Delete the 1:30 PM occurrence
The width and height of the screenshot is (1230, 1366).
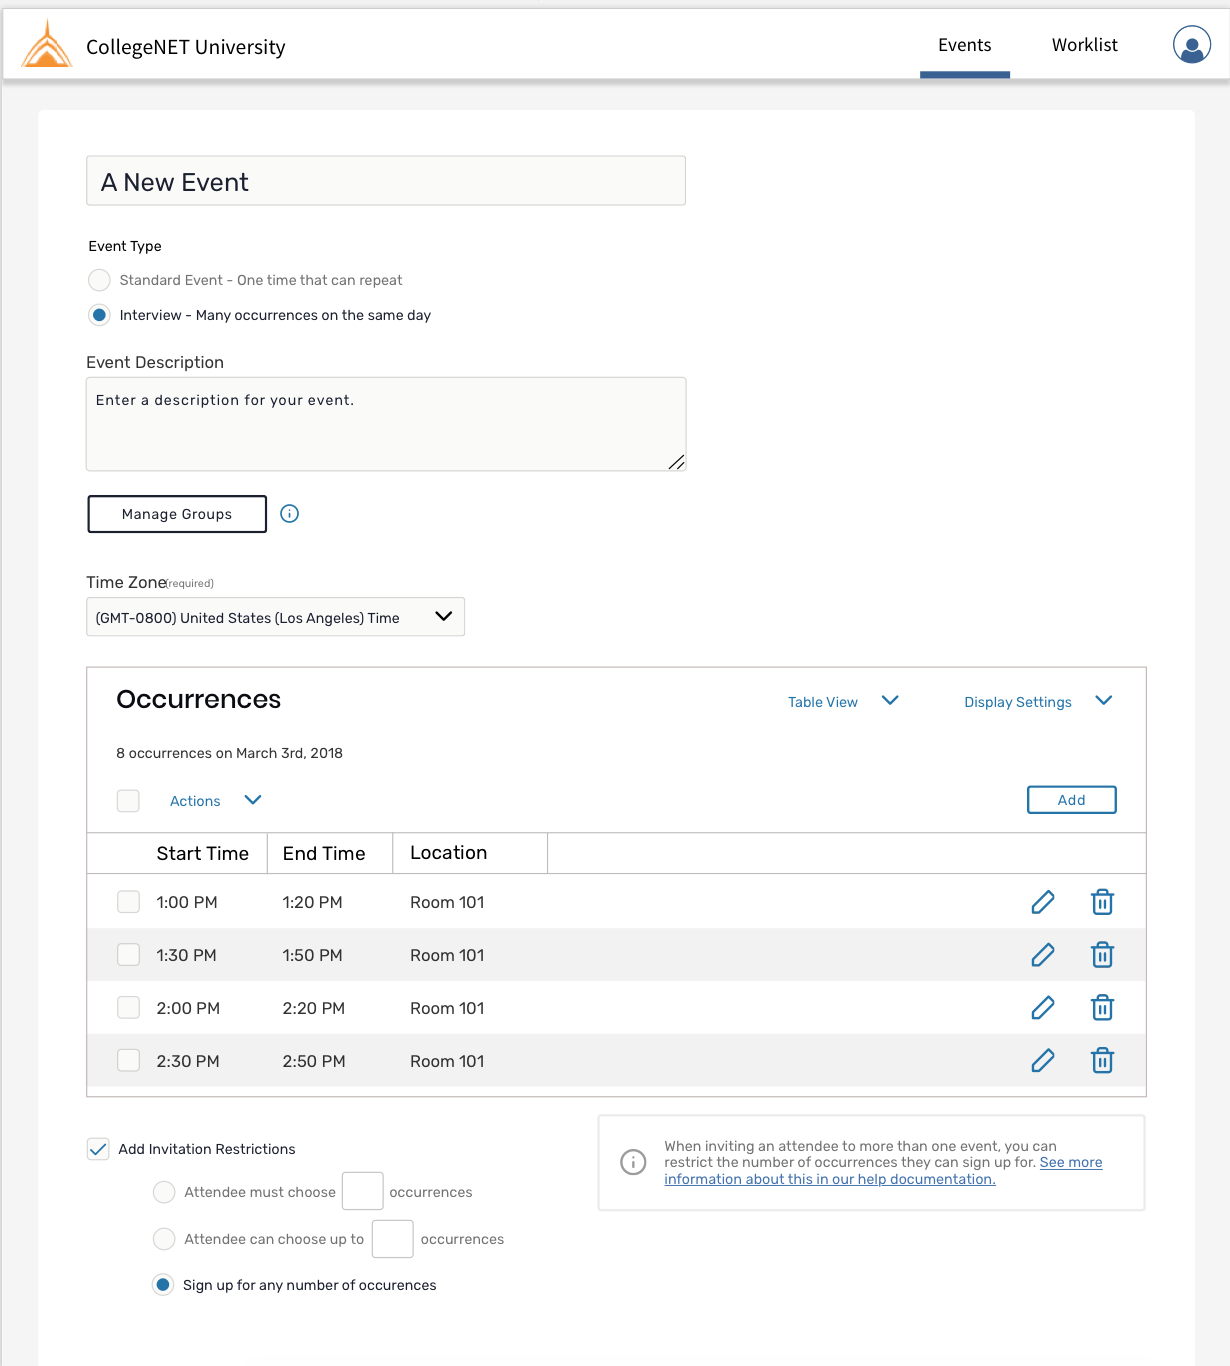click(x=1102, y=955)
